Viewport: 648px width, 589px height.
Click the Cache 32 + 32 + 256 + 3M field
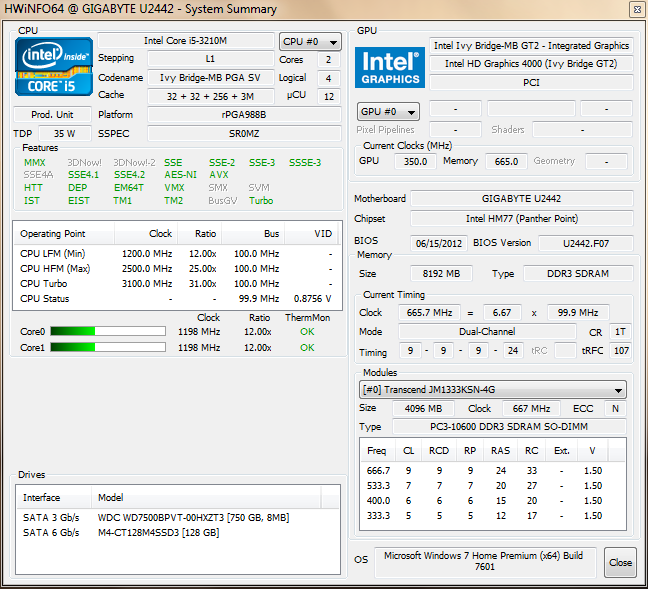click(210, 96)
